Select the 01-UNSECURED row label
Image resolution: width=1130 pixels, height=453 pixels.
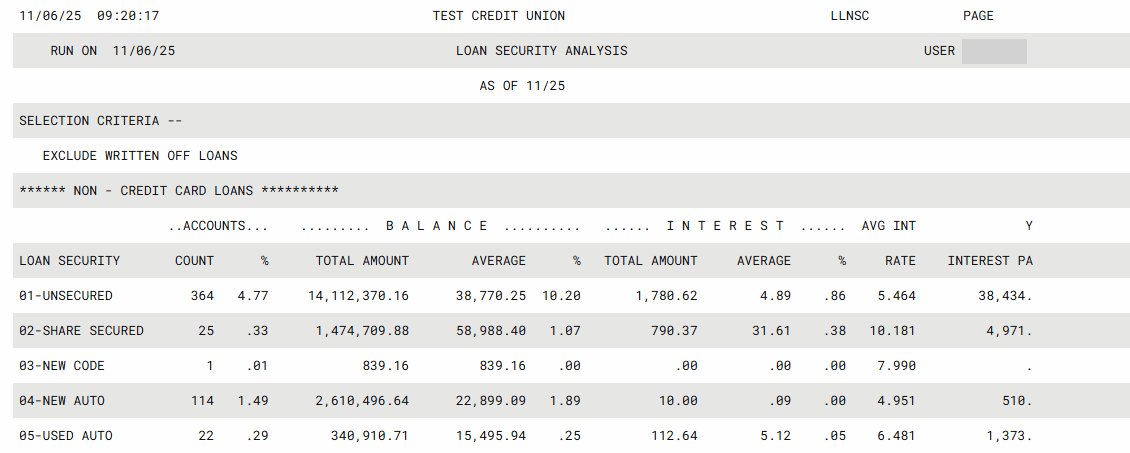[66, 296]
